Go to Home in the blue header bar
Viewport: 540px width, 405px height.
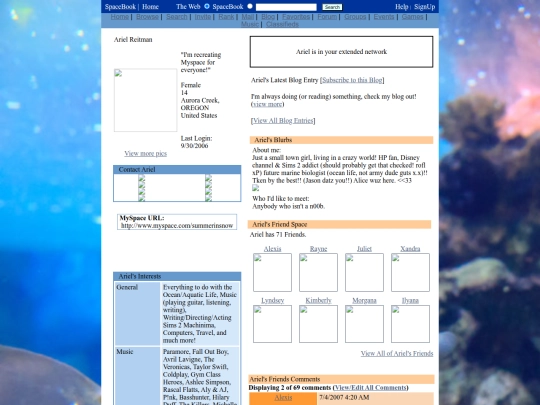[150, 7]
